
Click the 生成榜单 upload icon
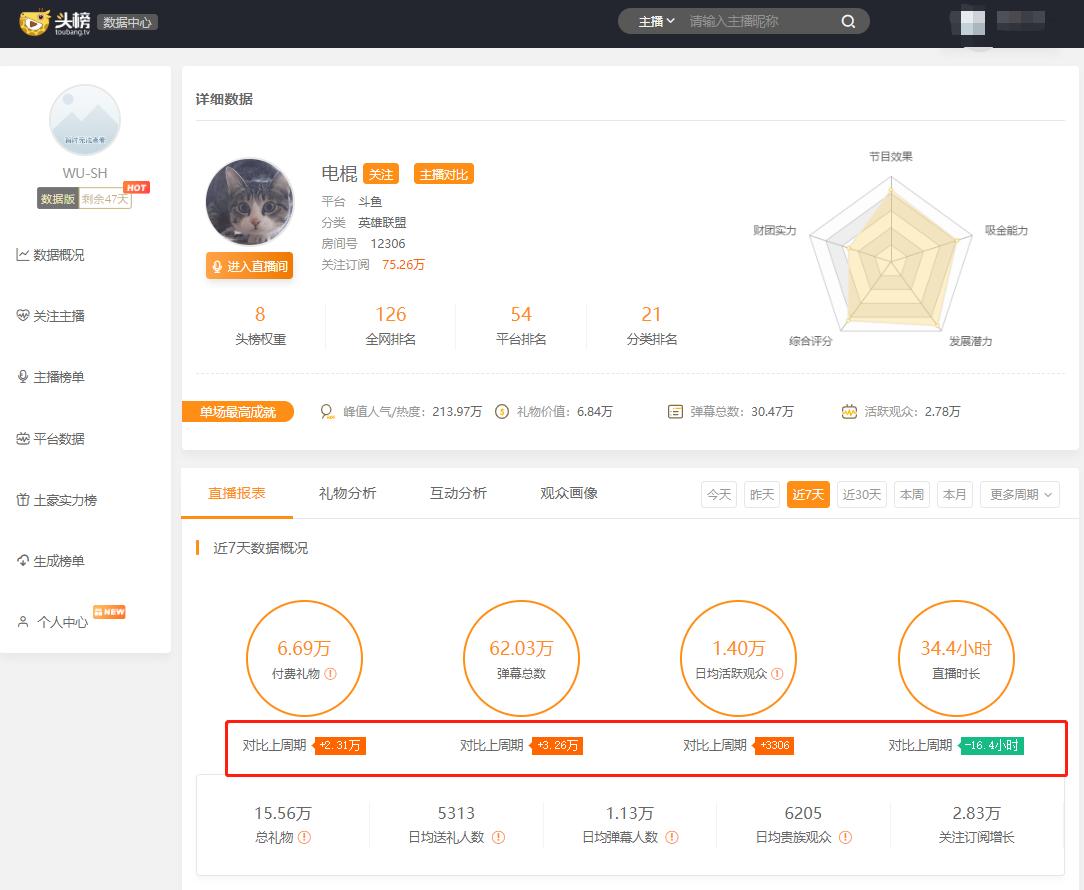pos(22,560)
